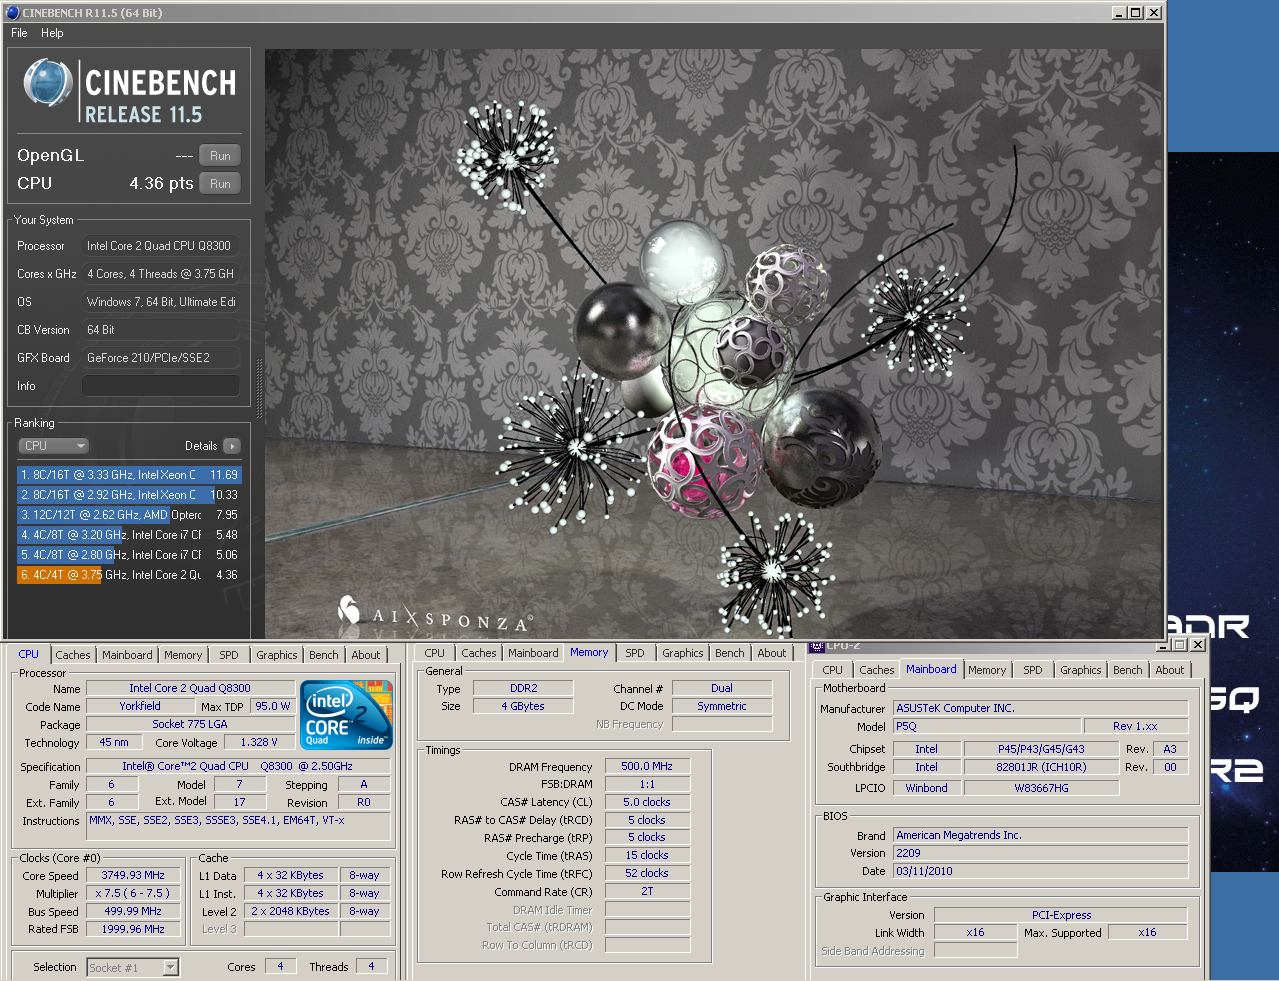The width and height of the screenshot is (1279, 981).
Task: Run the CPU benchmark
Action: (x=220, y=184)
